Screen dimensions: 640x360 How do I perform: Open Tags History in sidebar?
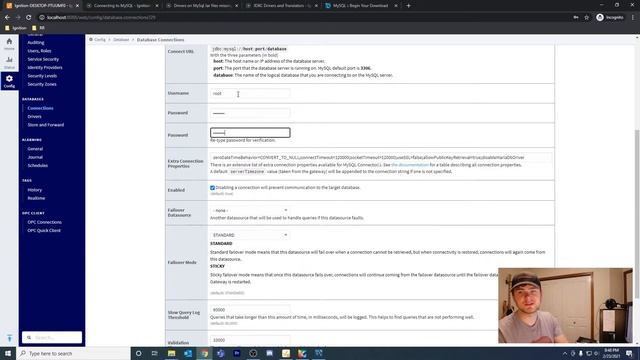pos(35,190)
